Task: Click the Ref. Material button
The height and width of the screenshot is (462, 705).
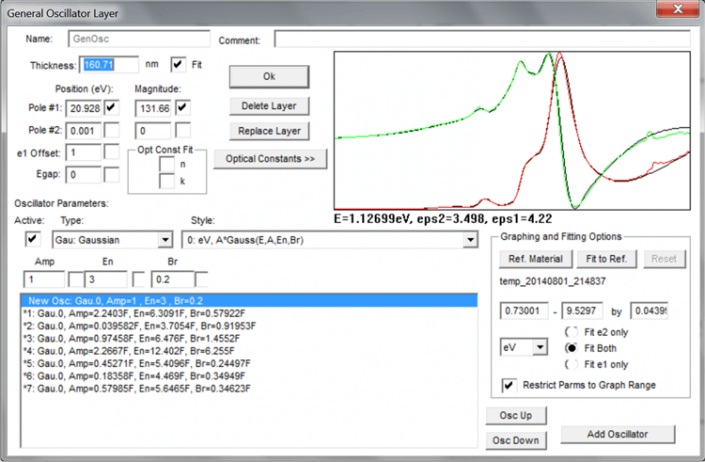Action: coord(535,259)
